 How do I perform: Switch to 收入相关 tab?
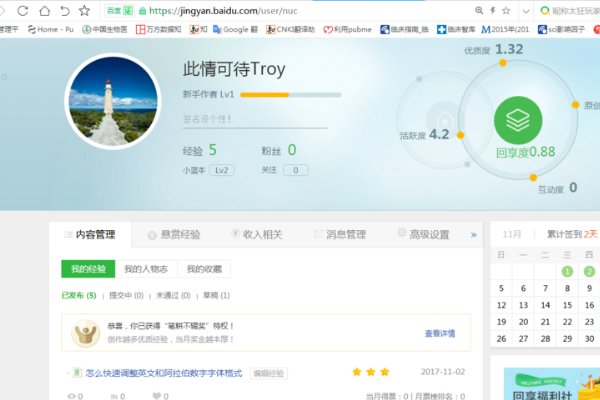point(257,234)
